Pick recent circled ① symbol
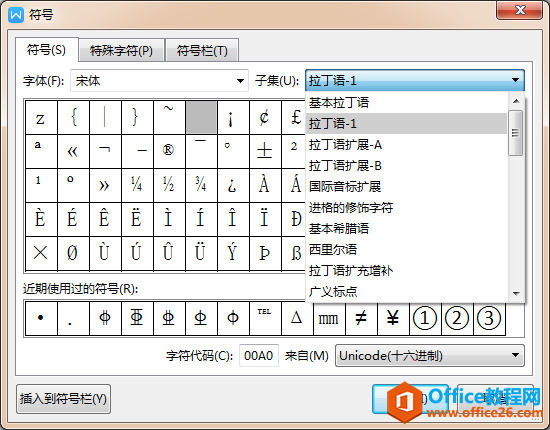The height and width of the screenshot is (430, 550). (425, 318)
